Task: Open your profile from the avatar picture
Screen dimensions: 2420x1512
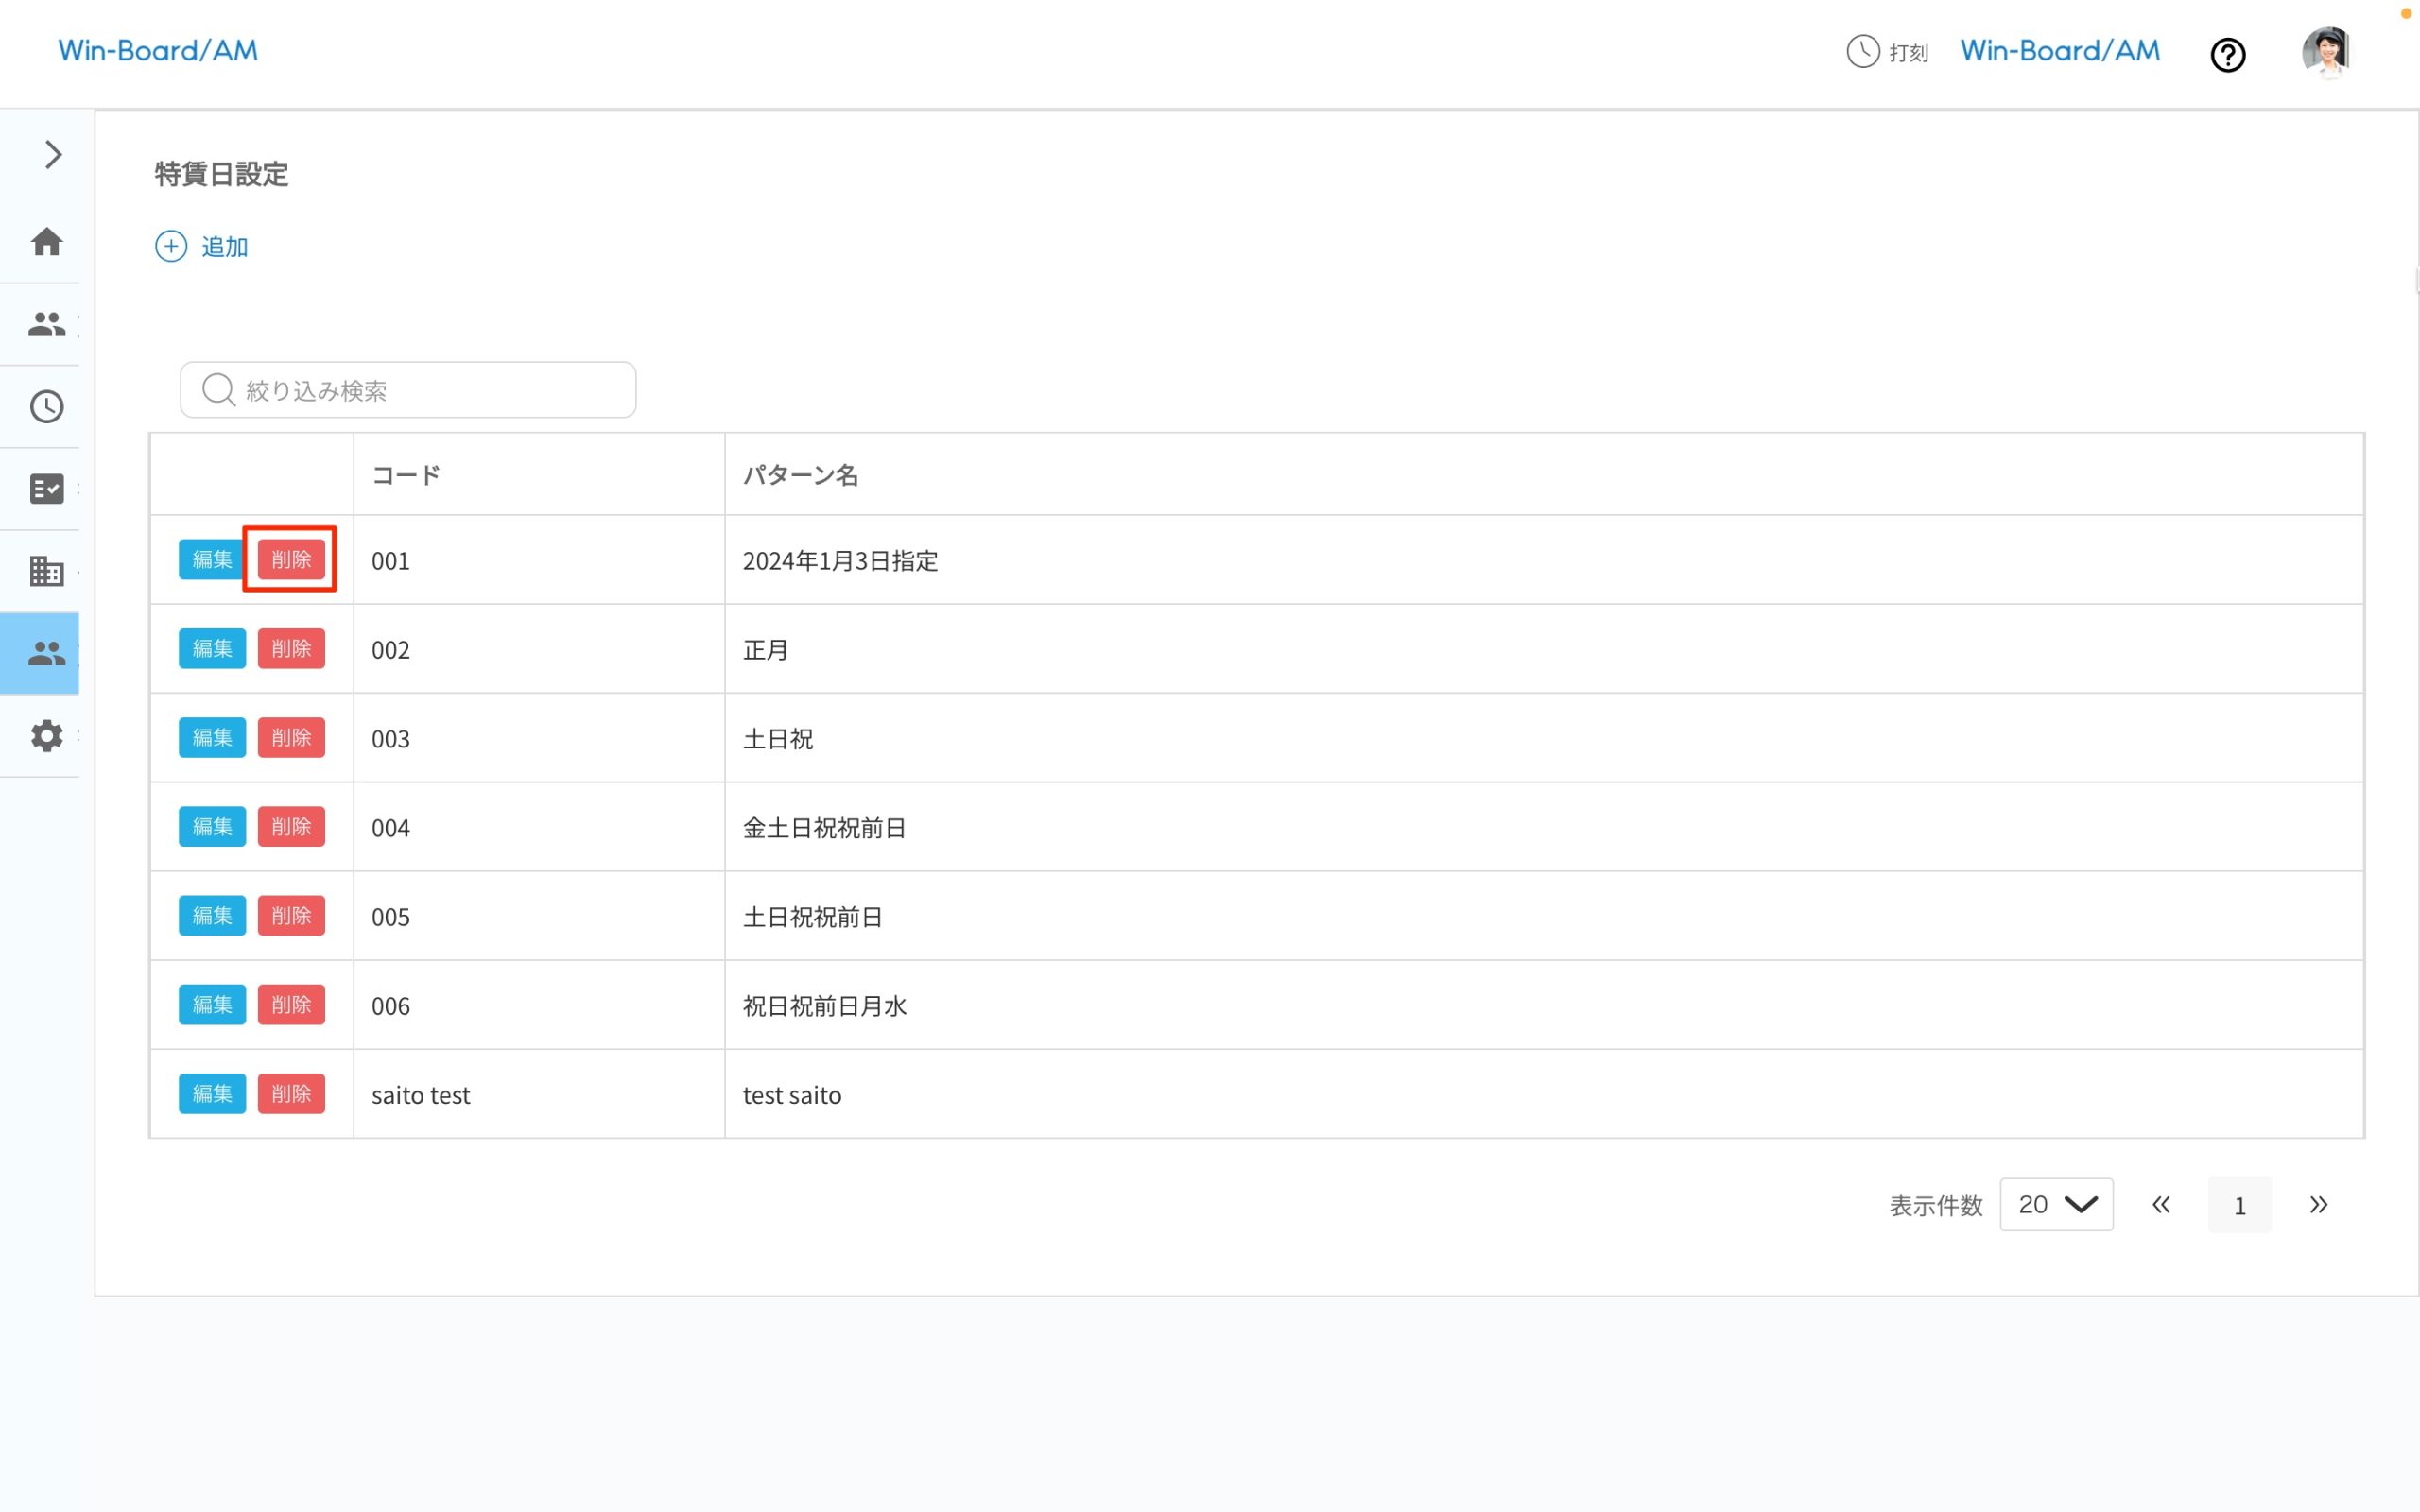Action: click(x=2327, y=52)
